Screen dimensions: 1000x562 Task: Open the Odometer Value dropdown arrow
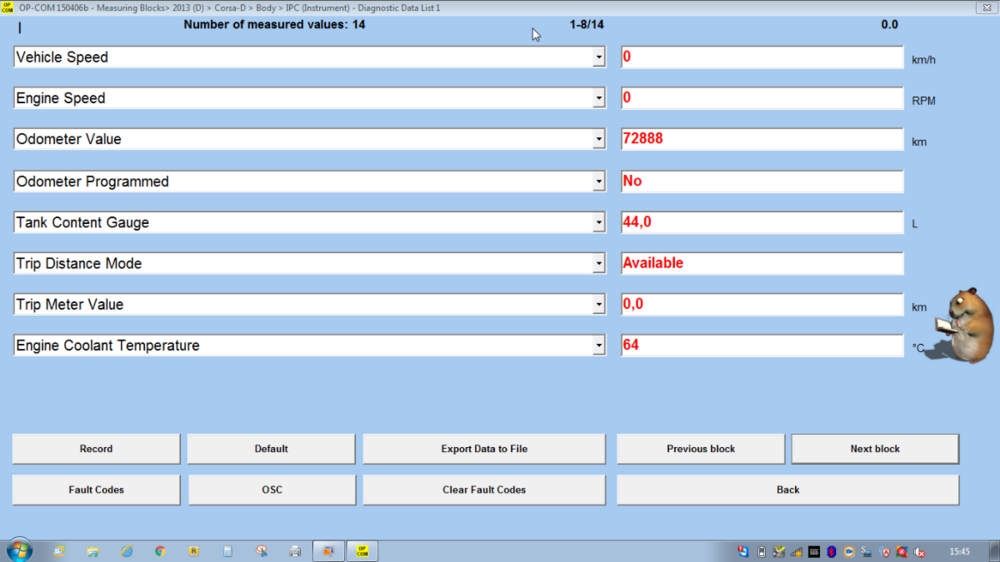tap(599, 140)
